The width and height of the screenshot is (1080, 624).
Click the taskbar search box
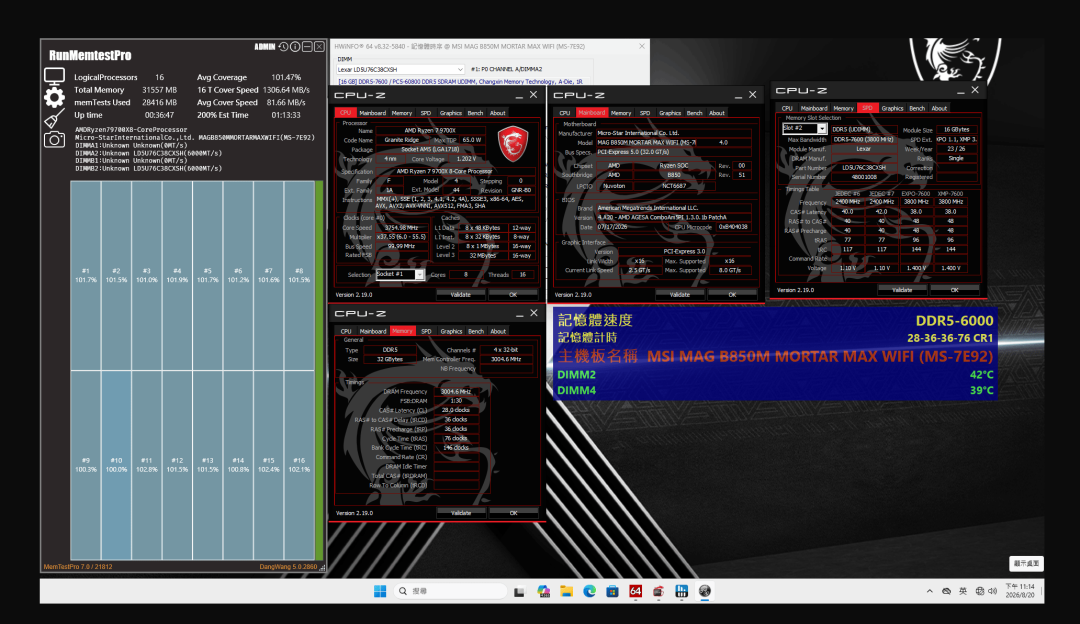450,591
